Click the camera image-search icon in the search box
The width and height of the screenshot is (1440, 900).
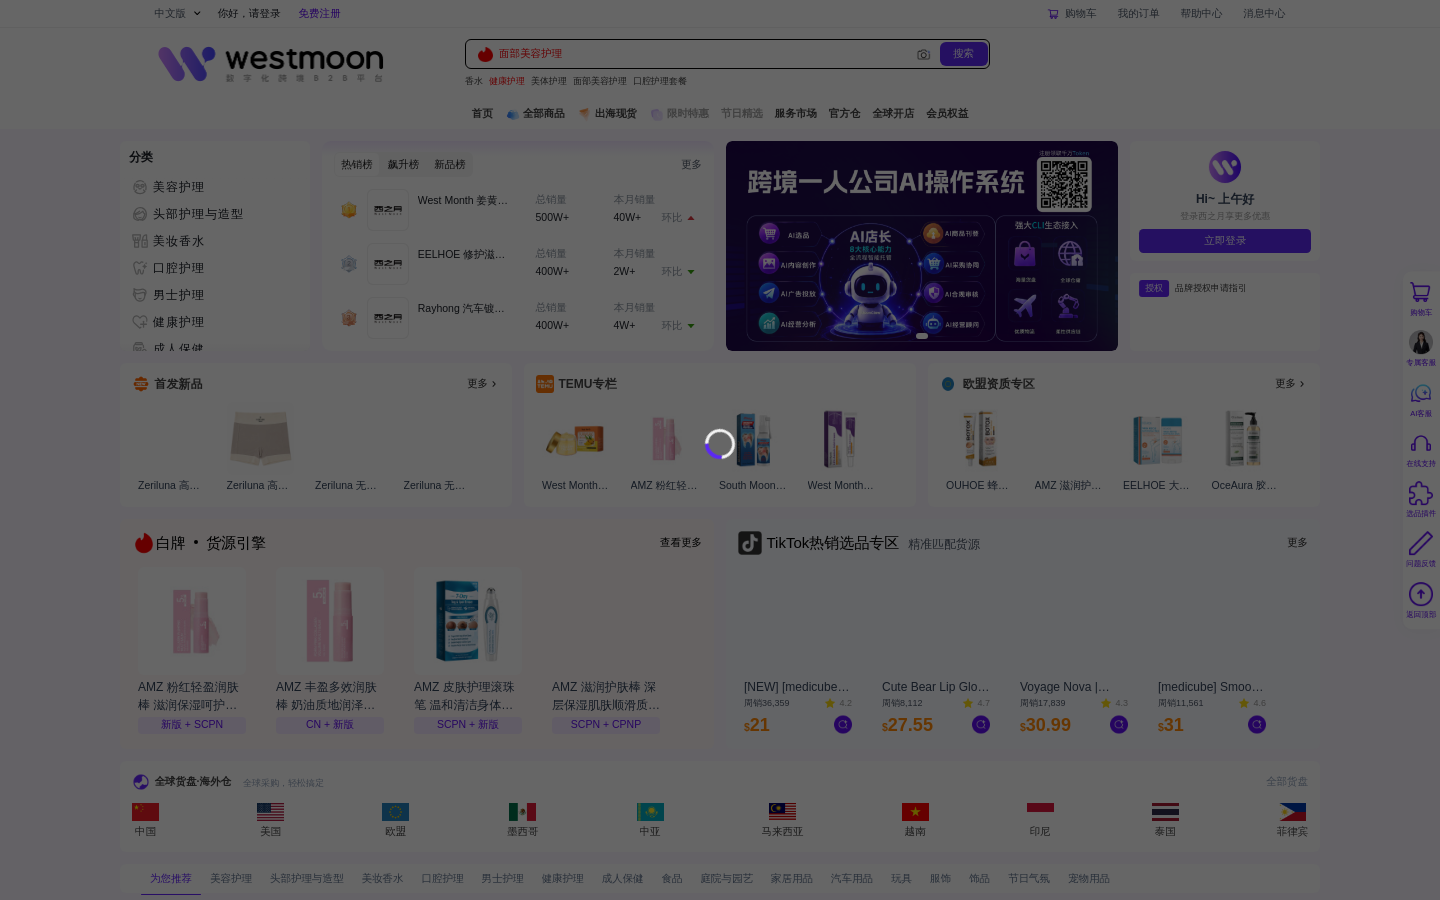923,54
